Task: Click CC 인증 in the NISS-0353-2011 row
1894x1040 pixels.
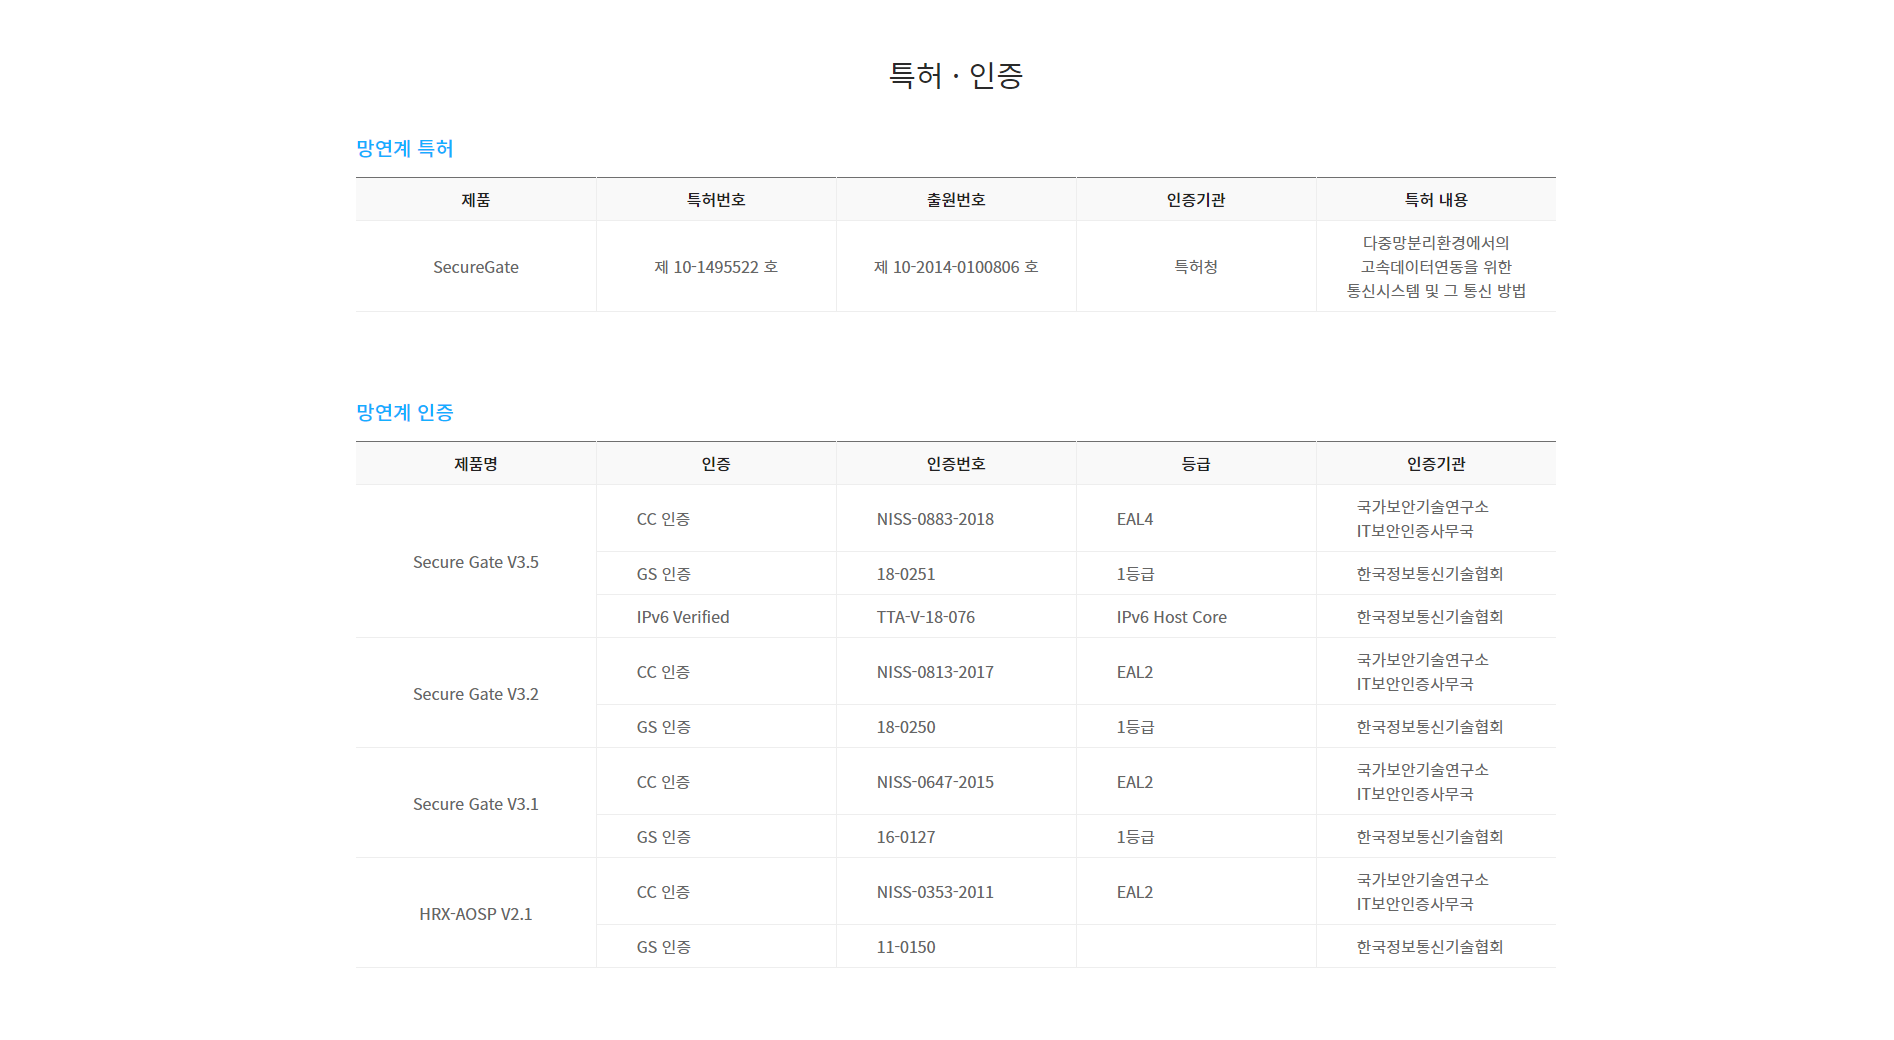Action: point(663,892)
